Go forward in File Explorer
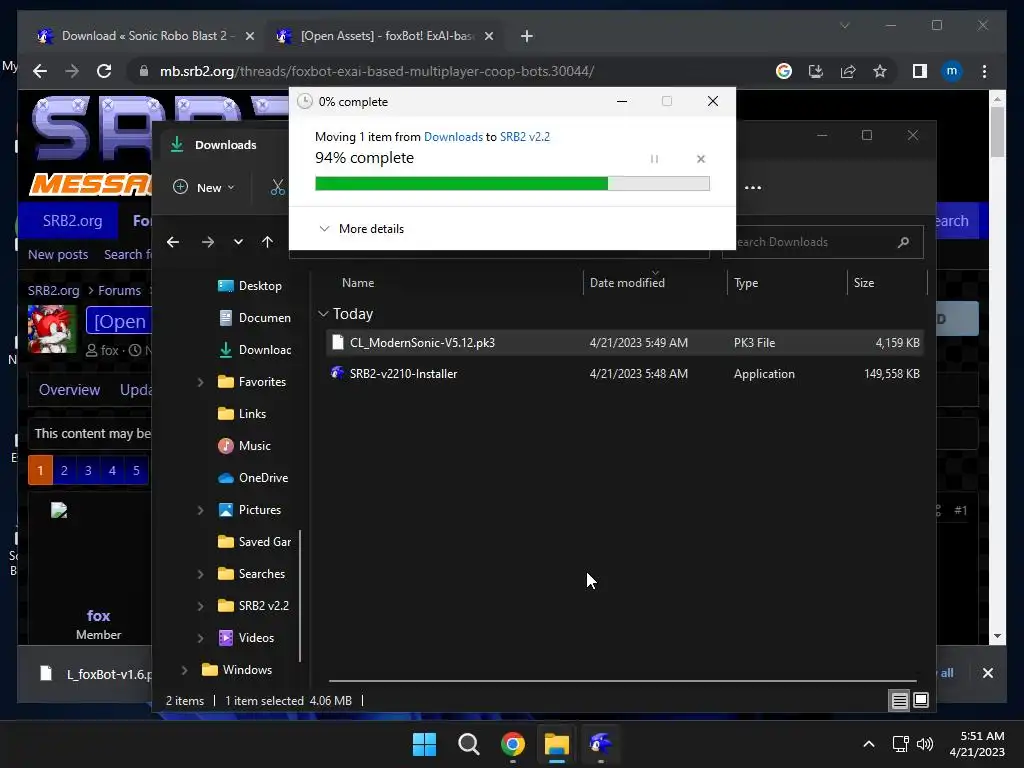Image resolution: width=1024 pixels, height=768 pixels. [x=208, y=242]
